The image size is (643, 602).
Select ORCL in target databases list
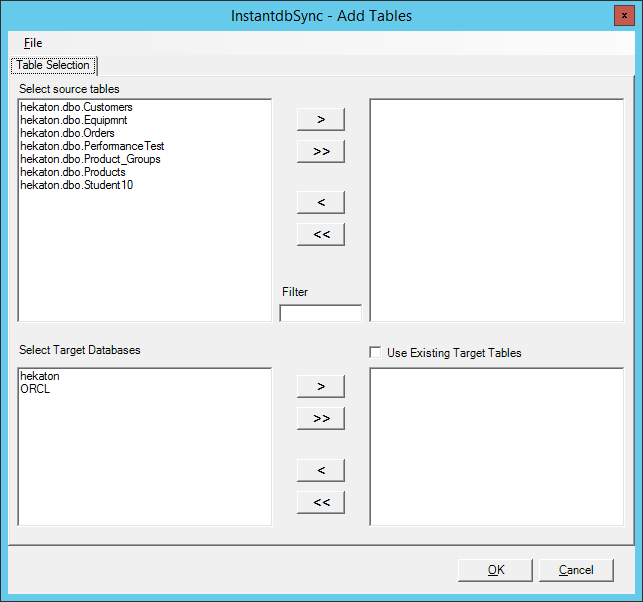point(35,389)
